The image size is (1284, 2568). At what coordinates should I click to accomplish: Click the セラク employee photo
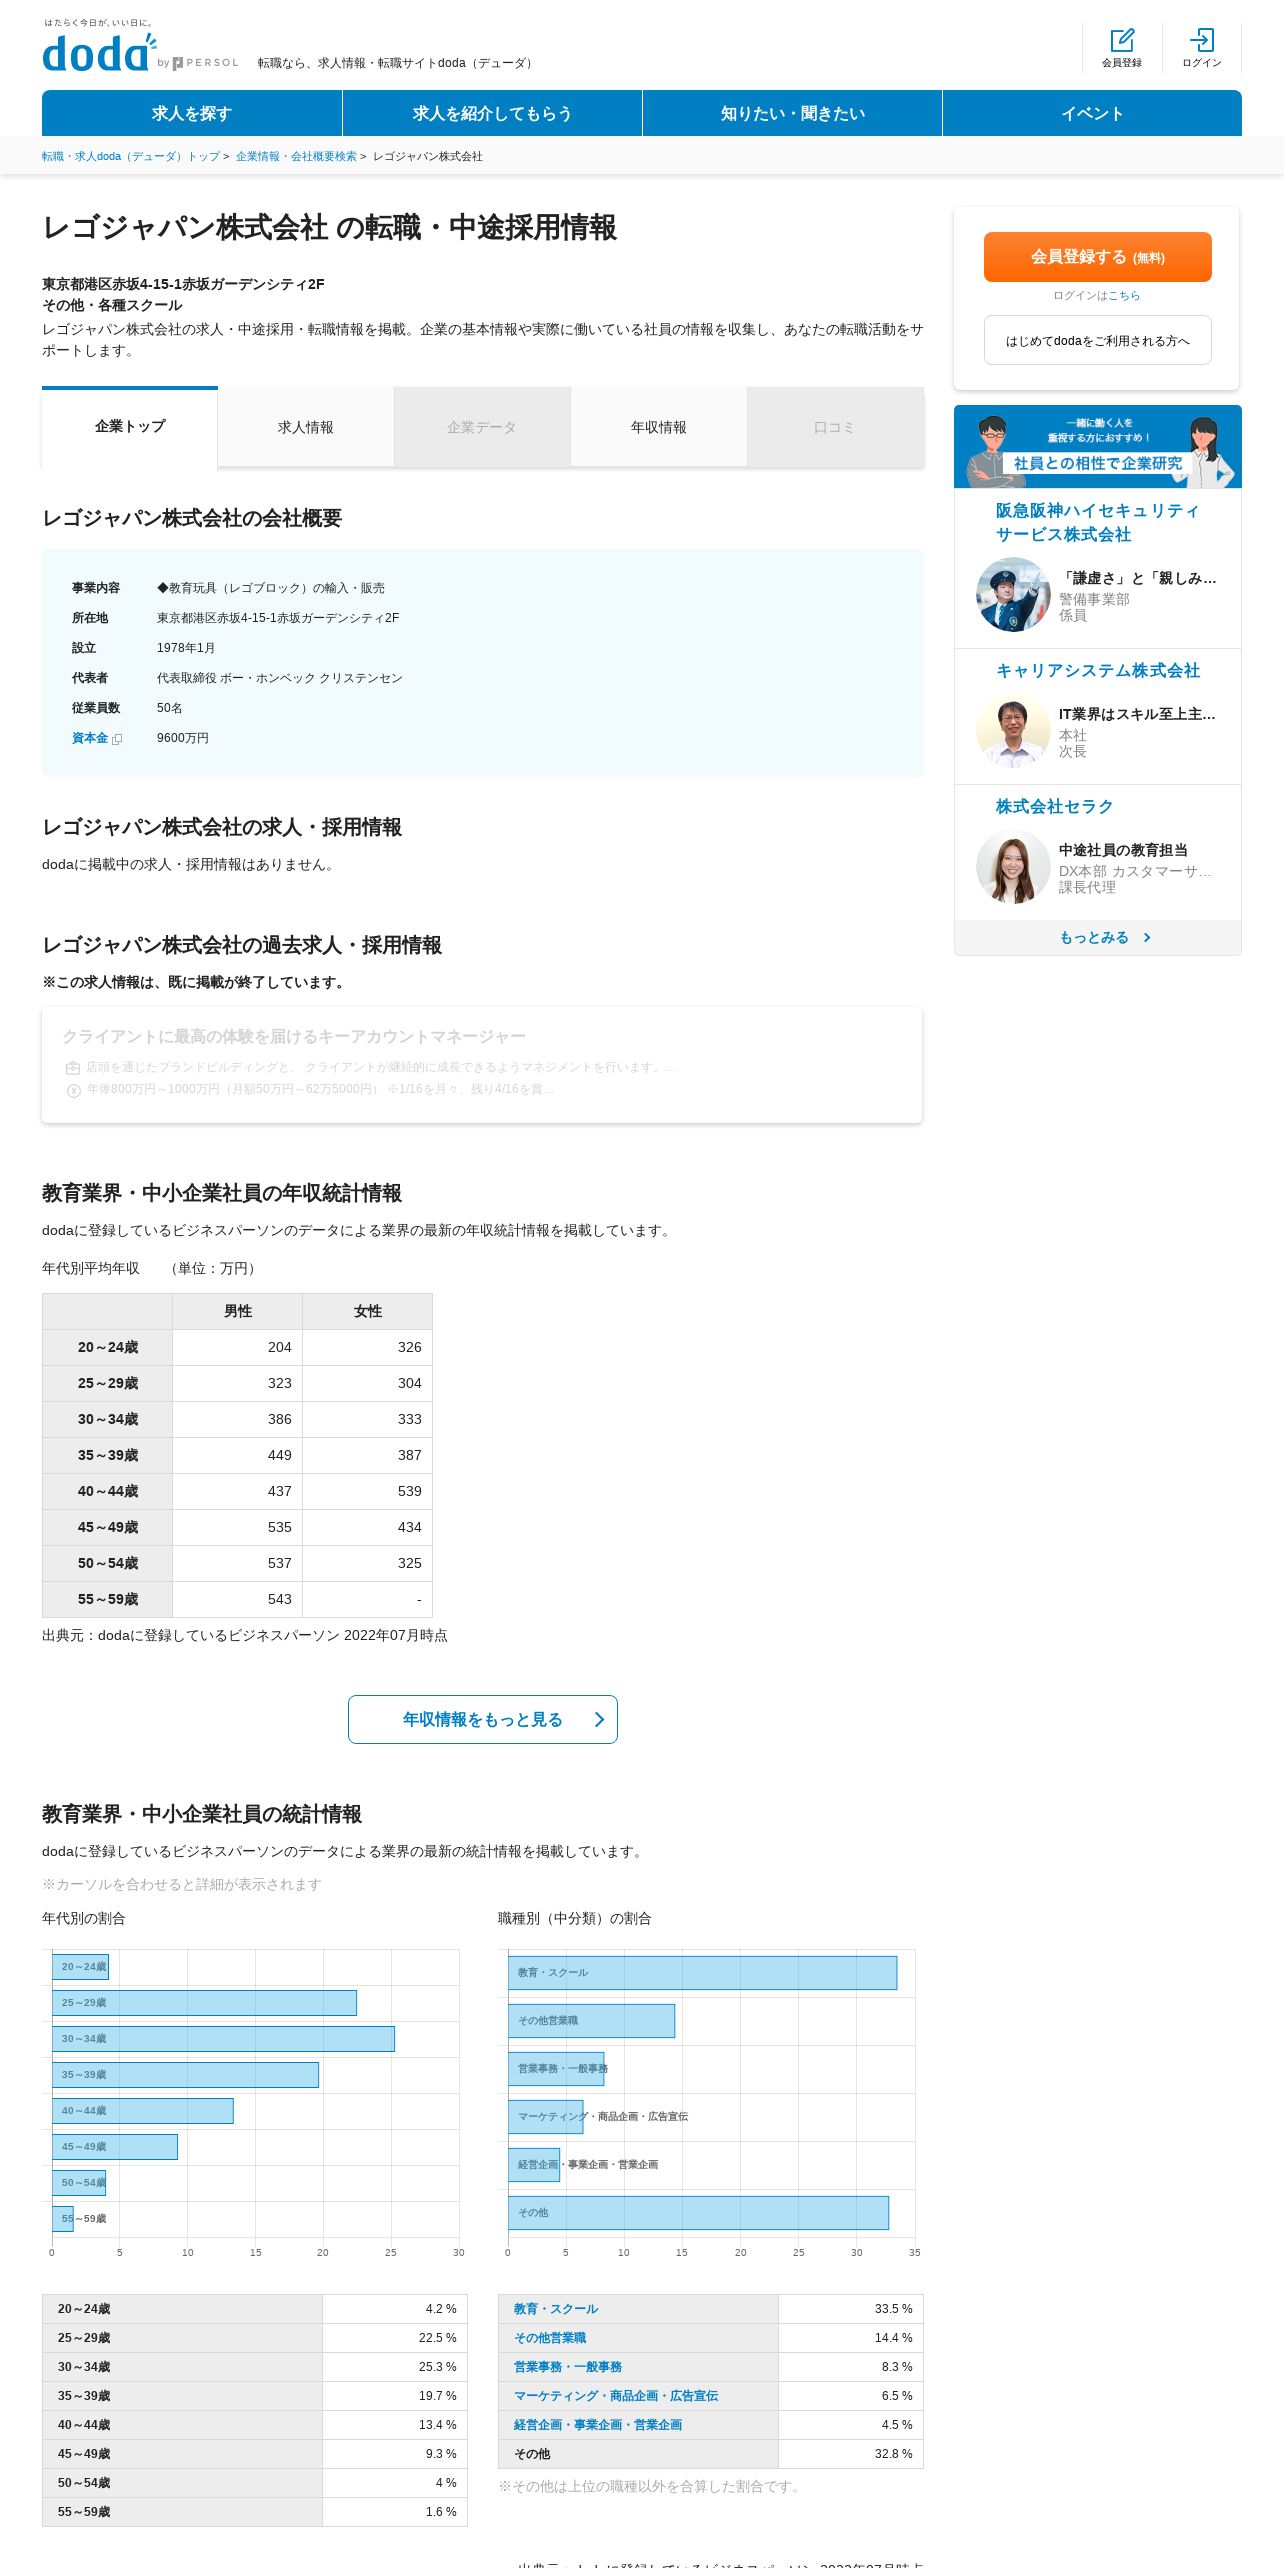click(x=1013, y=867)
